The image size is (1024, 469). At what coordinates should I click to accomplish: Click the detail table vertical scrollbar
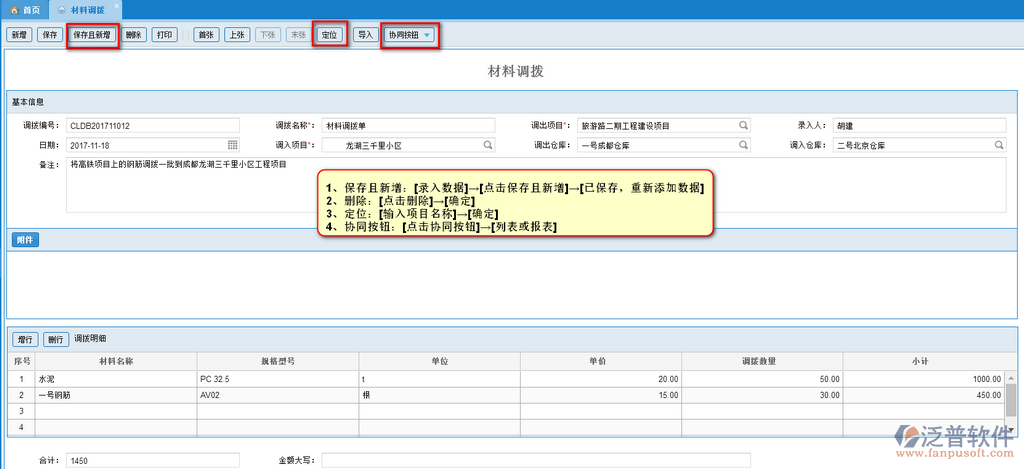(1011, 400)
